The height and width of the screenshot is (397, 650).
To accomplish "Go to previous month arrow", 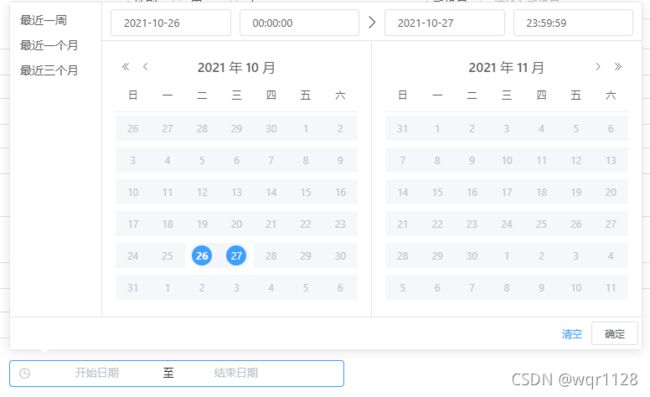I will [145, 67].
